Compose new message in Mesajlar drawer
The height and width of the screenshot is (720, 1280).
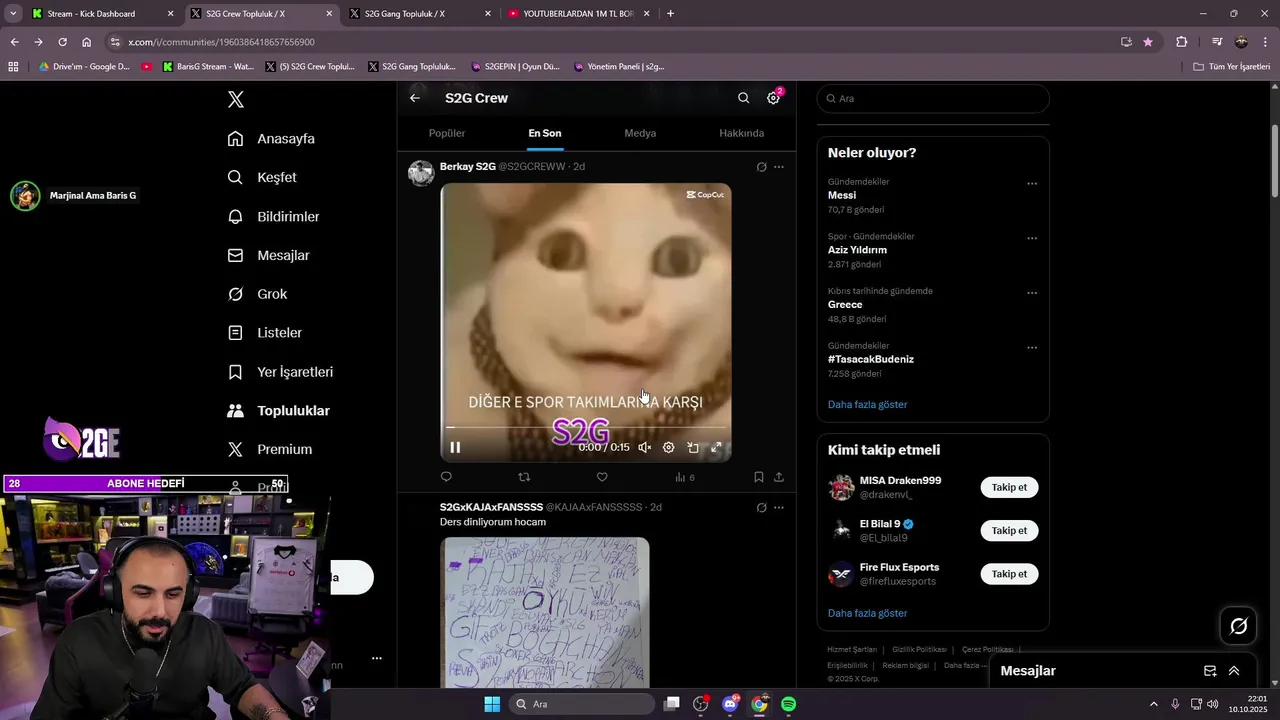[1210, 671]
